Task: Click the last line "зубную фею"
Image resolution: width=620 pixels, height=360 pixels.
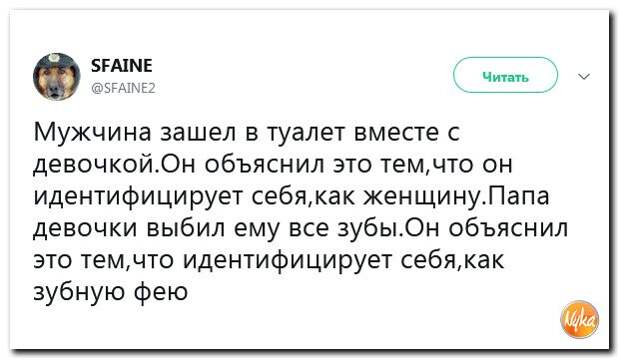Action: pyautogui.click(x=111, y=292)
